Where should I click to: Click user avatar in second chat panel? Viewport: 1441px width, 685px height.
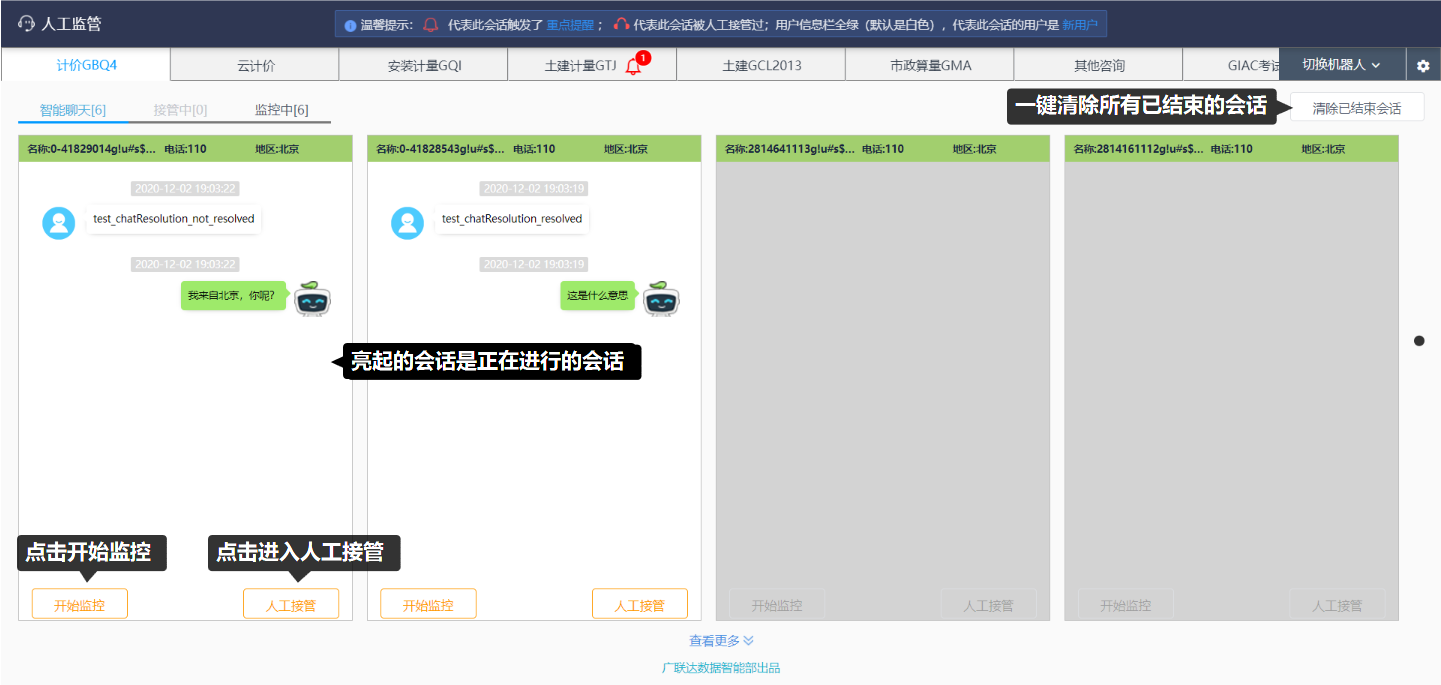coord(408,223)
